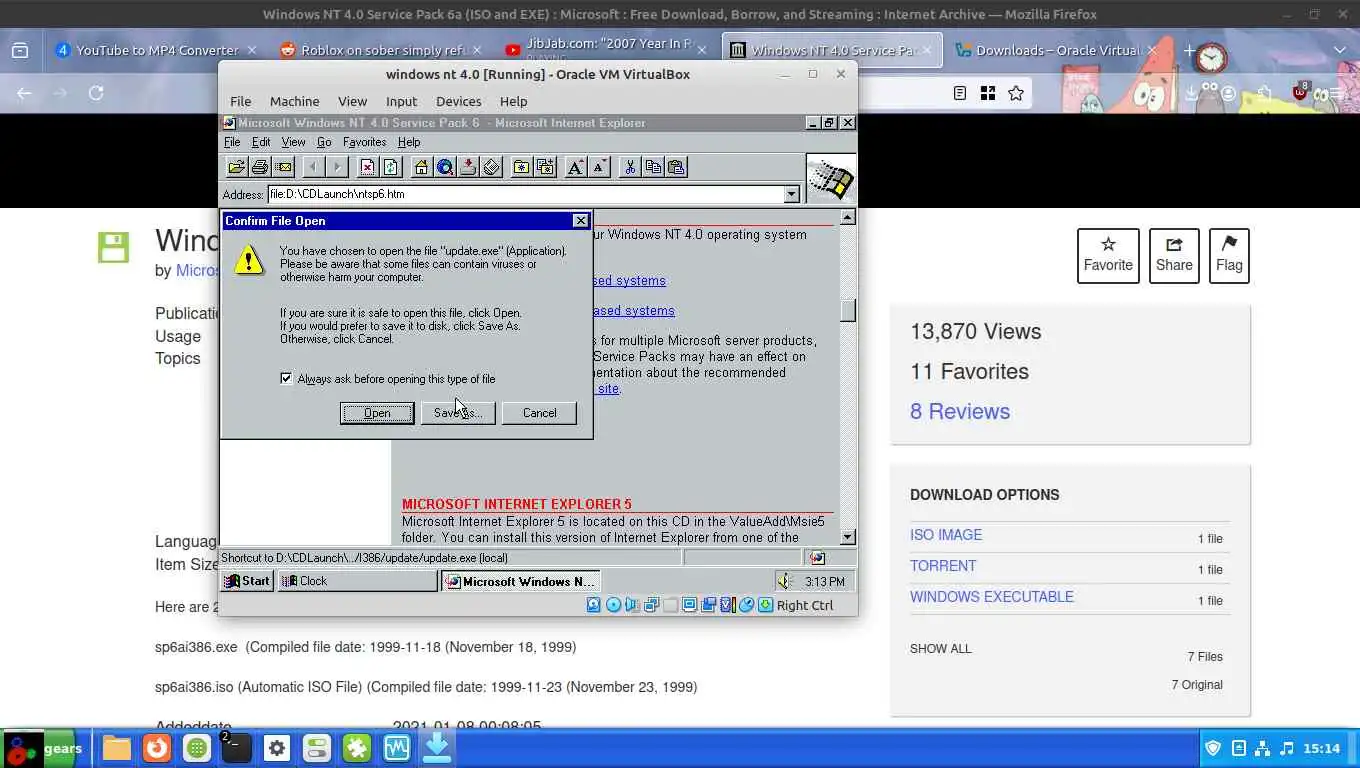Screen dimensions: 1360x768
Task: Click Cancel in the Confirm File Open dialog
Action: point(539,413)
